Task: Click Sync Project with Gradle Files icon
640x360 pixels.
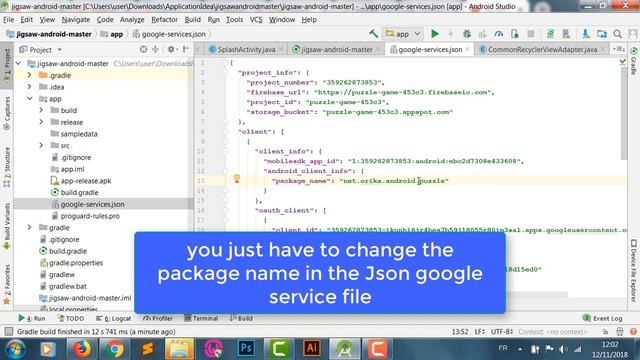Action: click(550, 34)
